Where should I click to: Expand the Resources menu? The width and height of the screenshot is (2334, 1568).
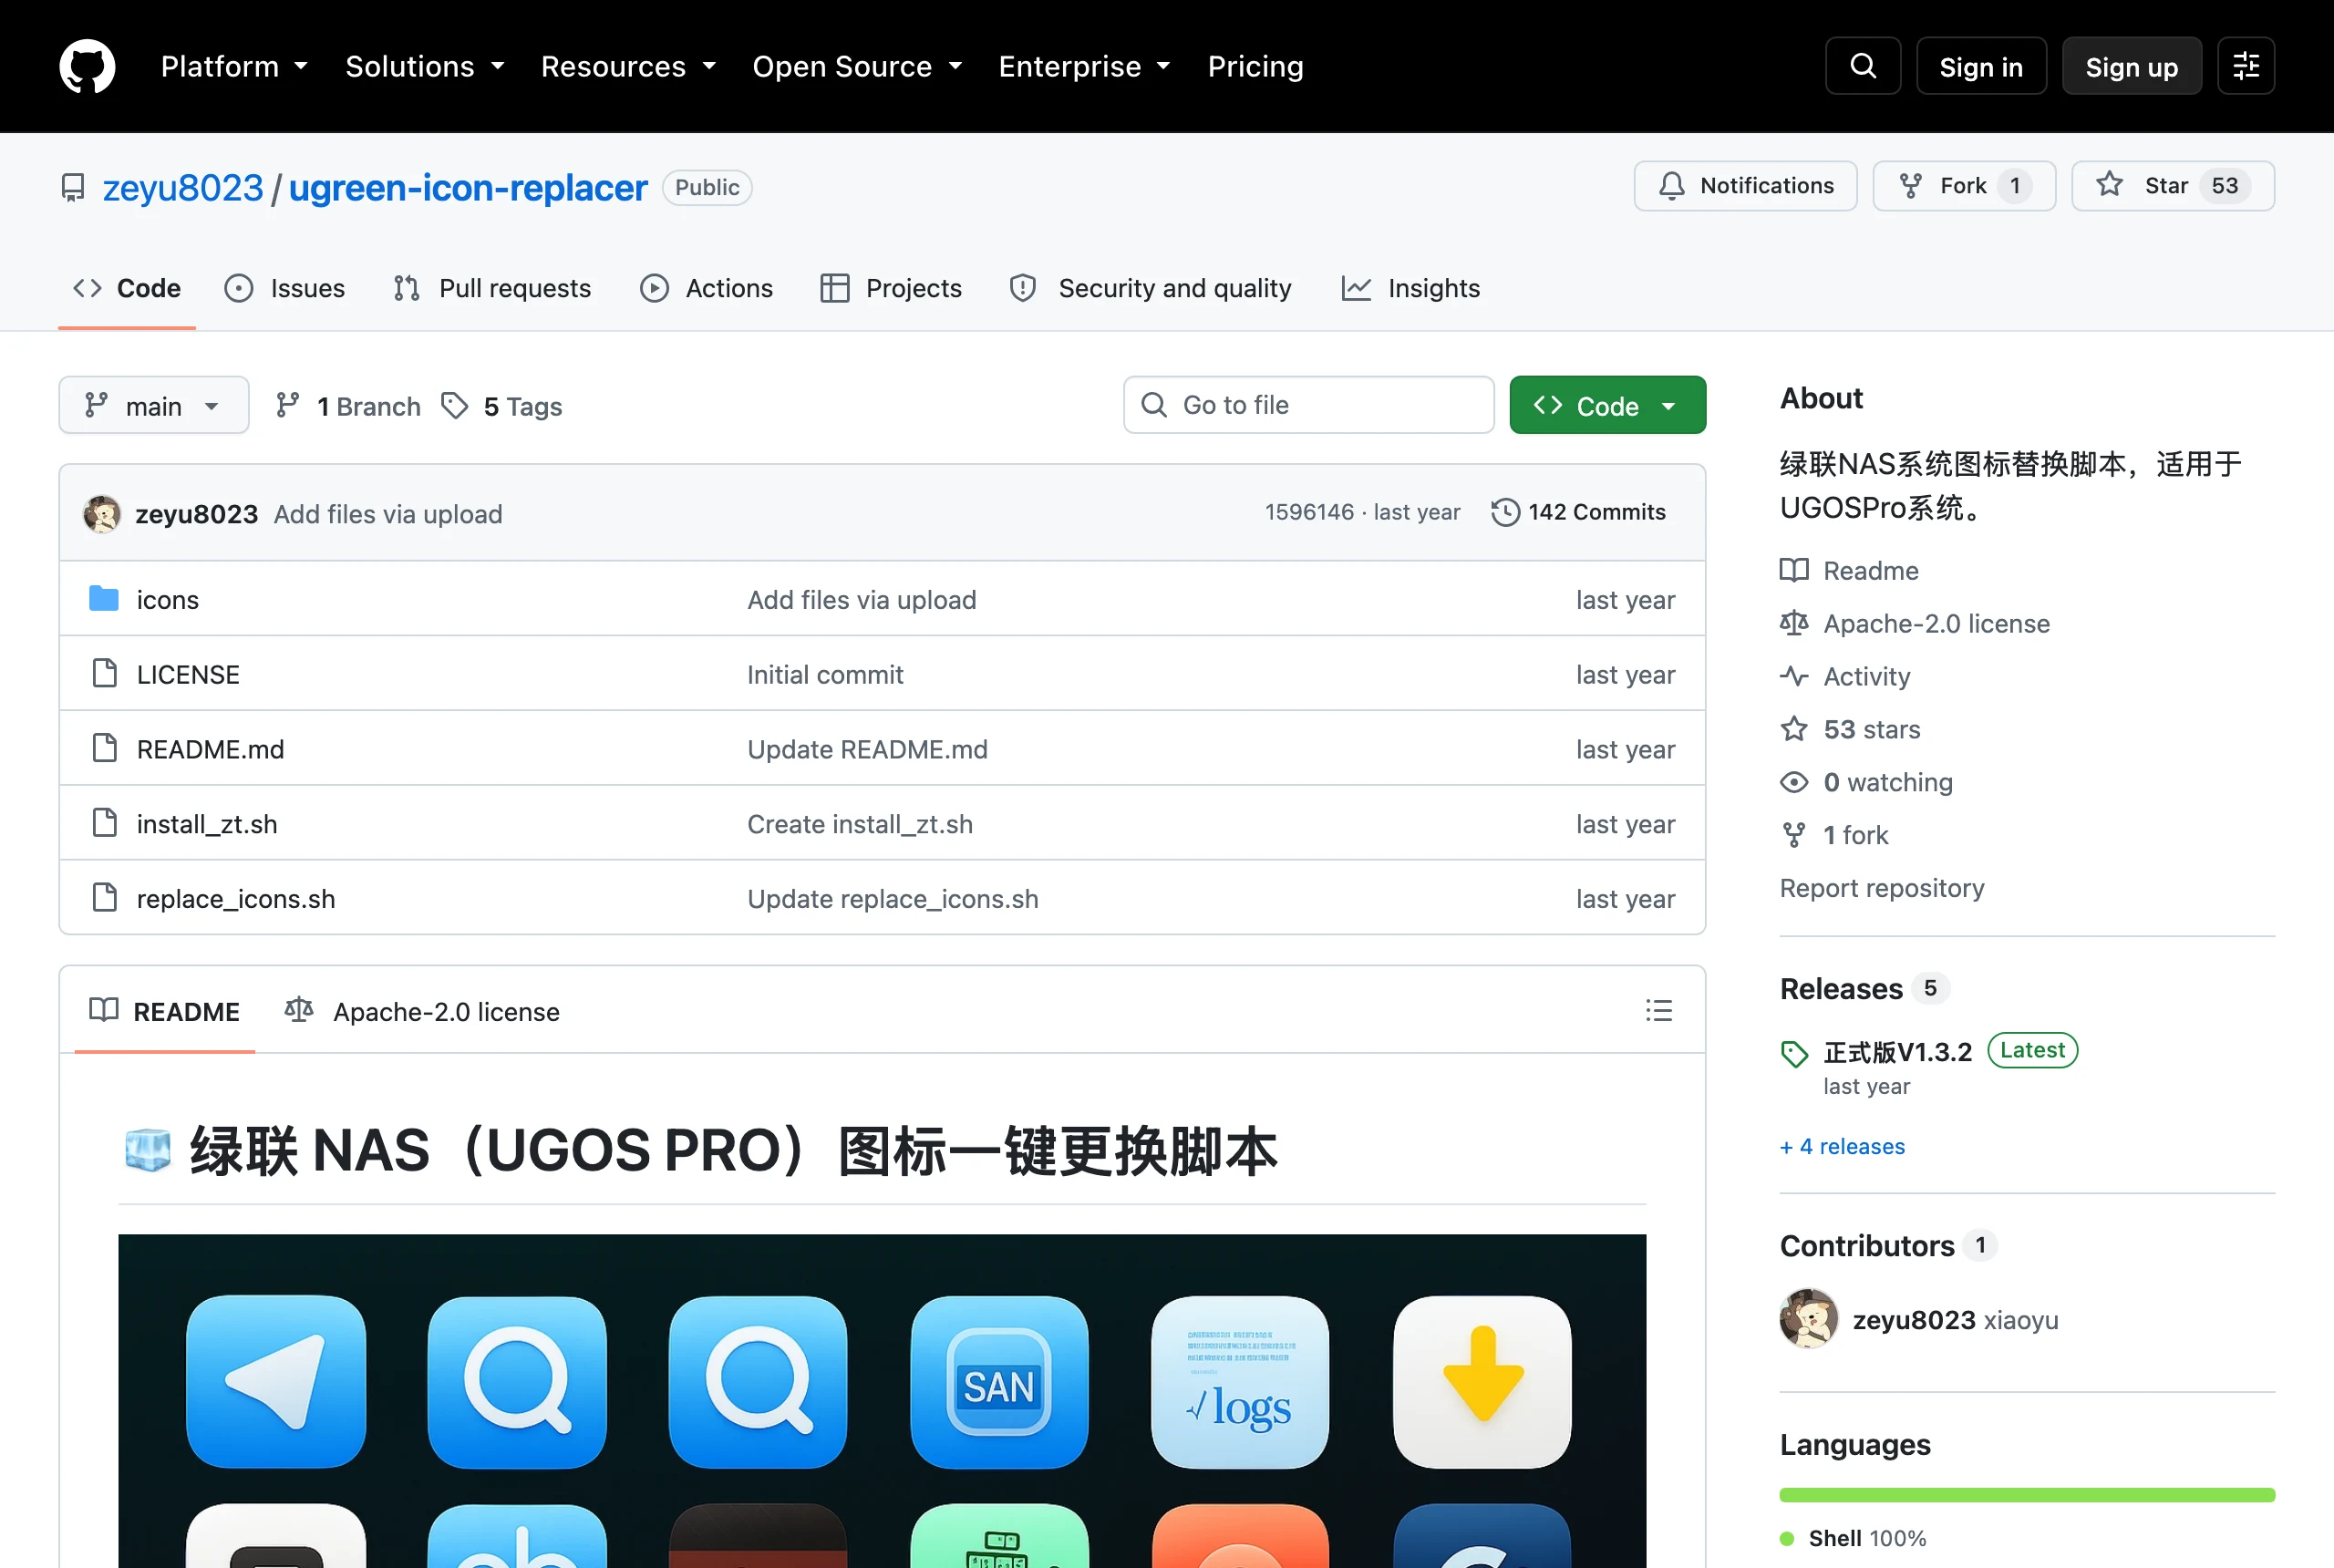coord(628,66)
